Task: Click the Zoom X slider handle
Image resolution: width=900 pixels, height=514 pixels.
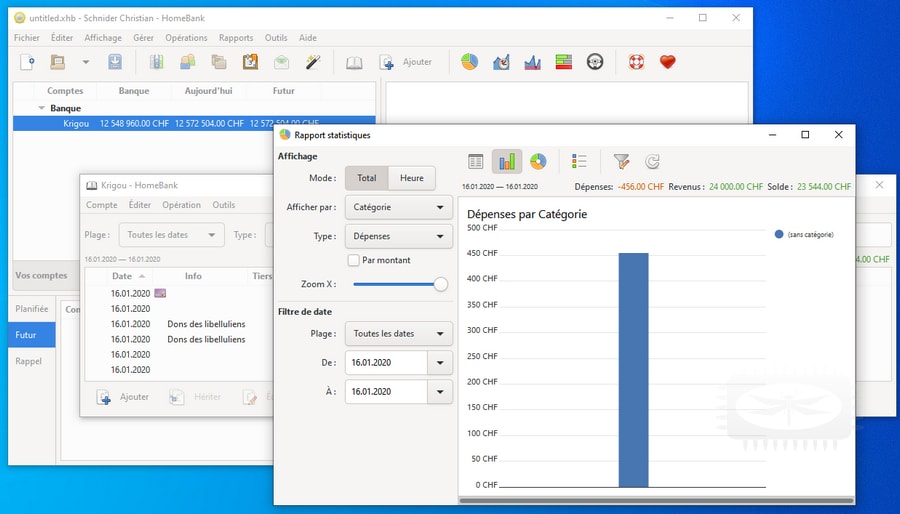Action: (x=440, y=284)
